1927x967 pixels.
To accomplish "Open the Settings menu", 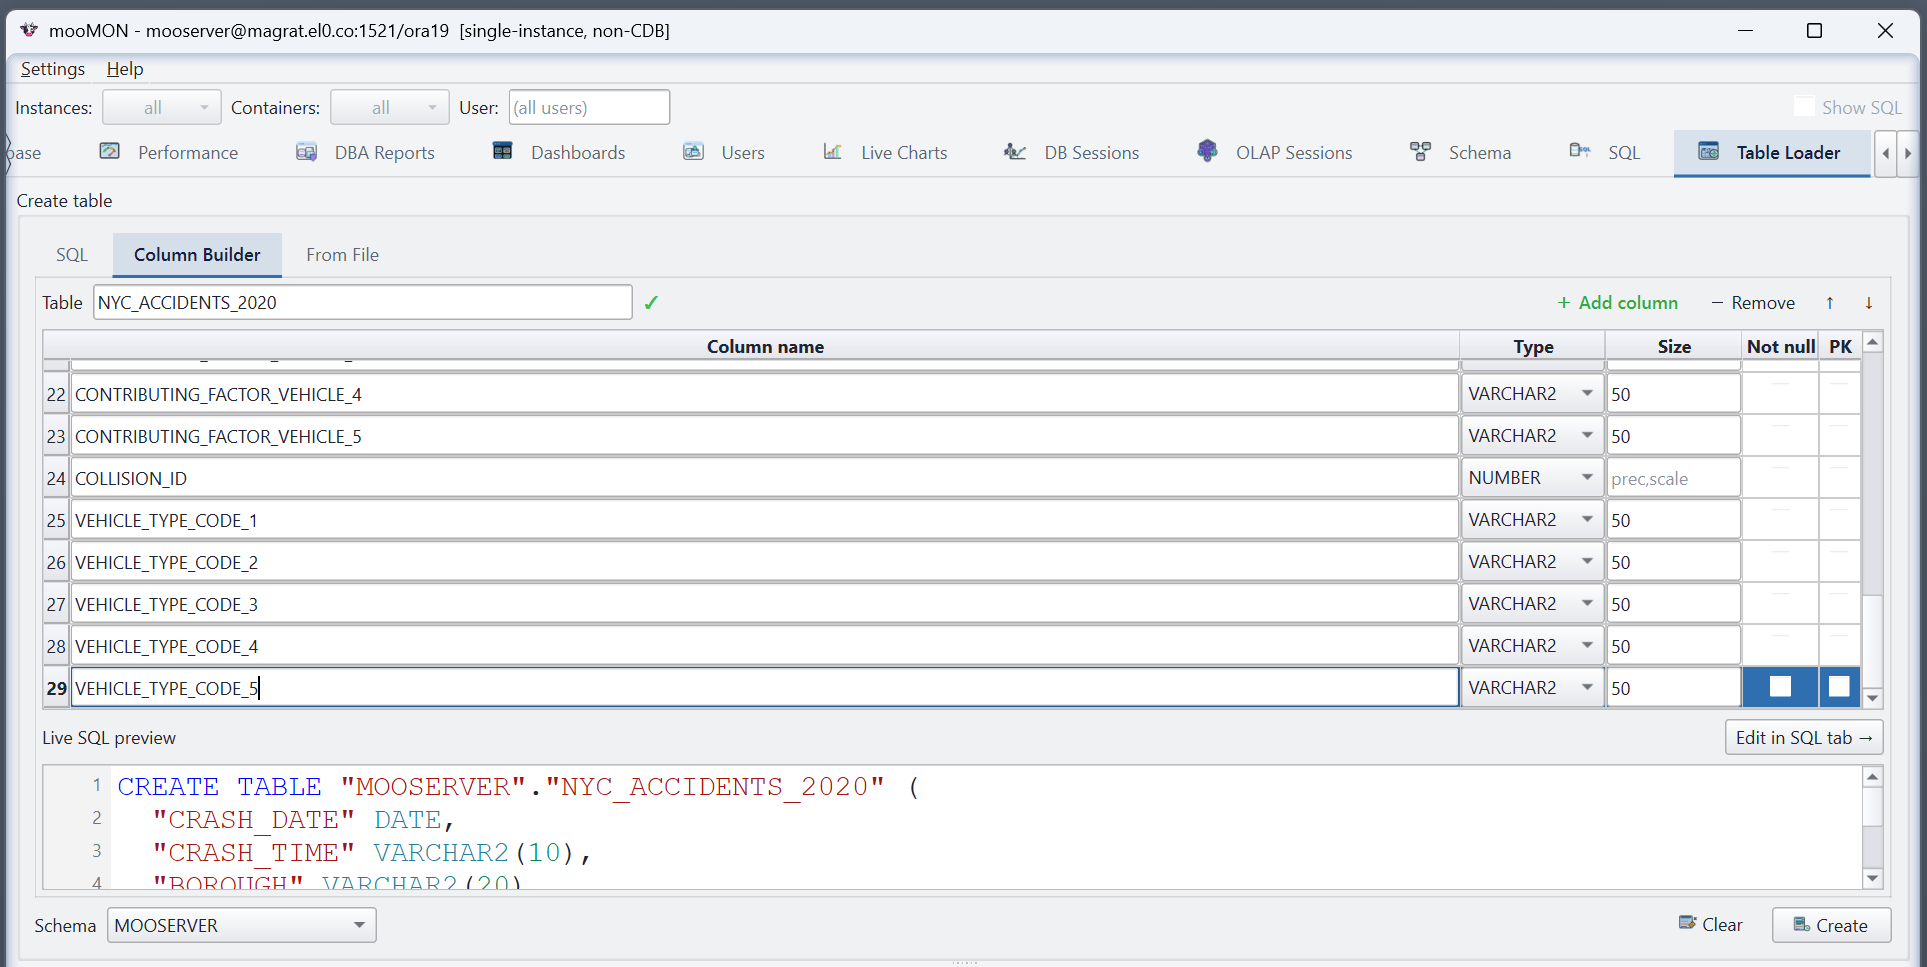I will click(x=53, y=69).
